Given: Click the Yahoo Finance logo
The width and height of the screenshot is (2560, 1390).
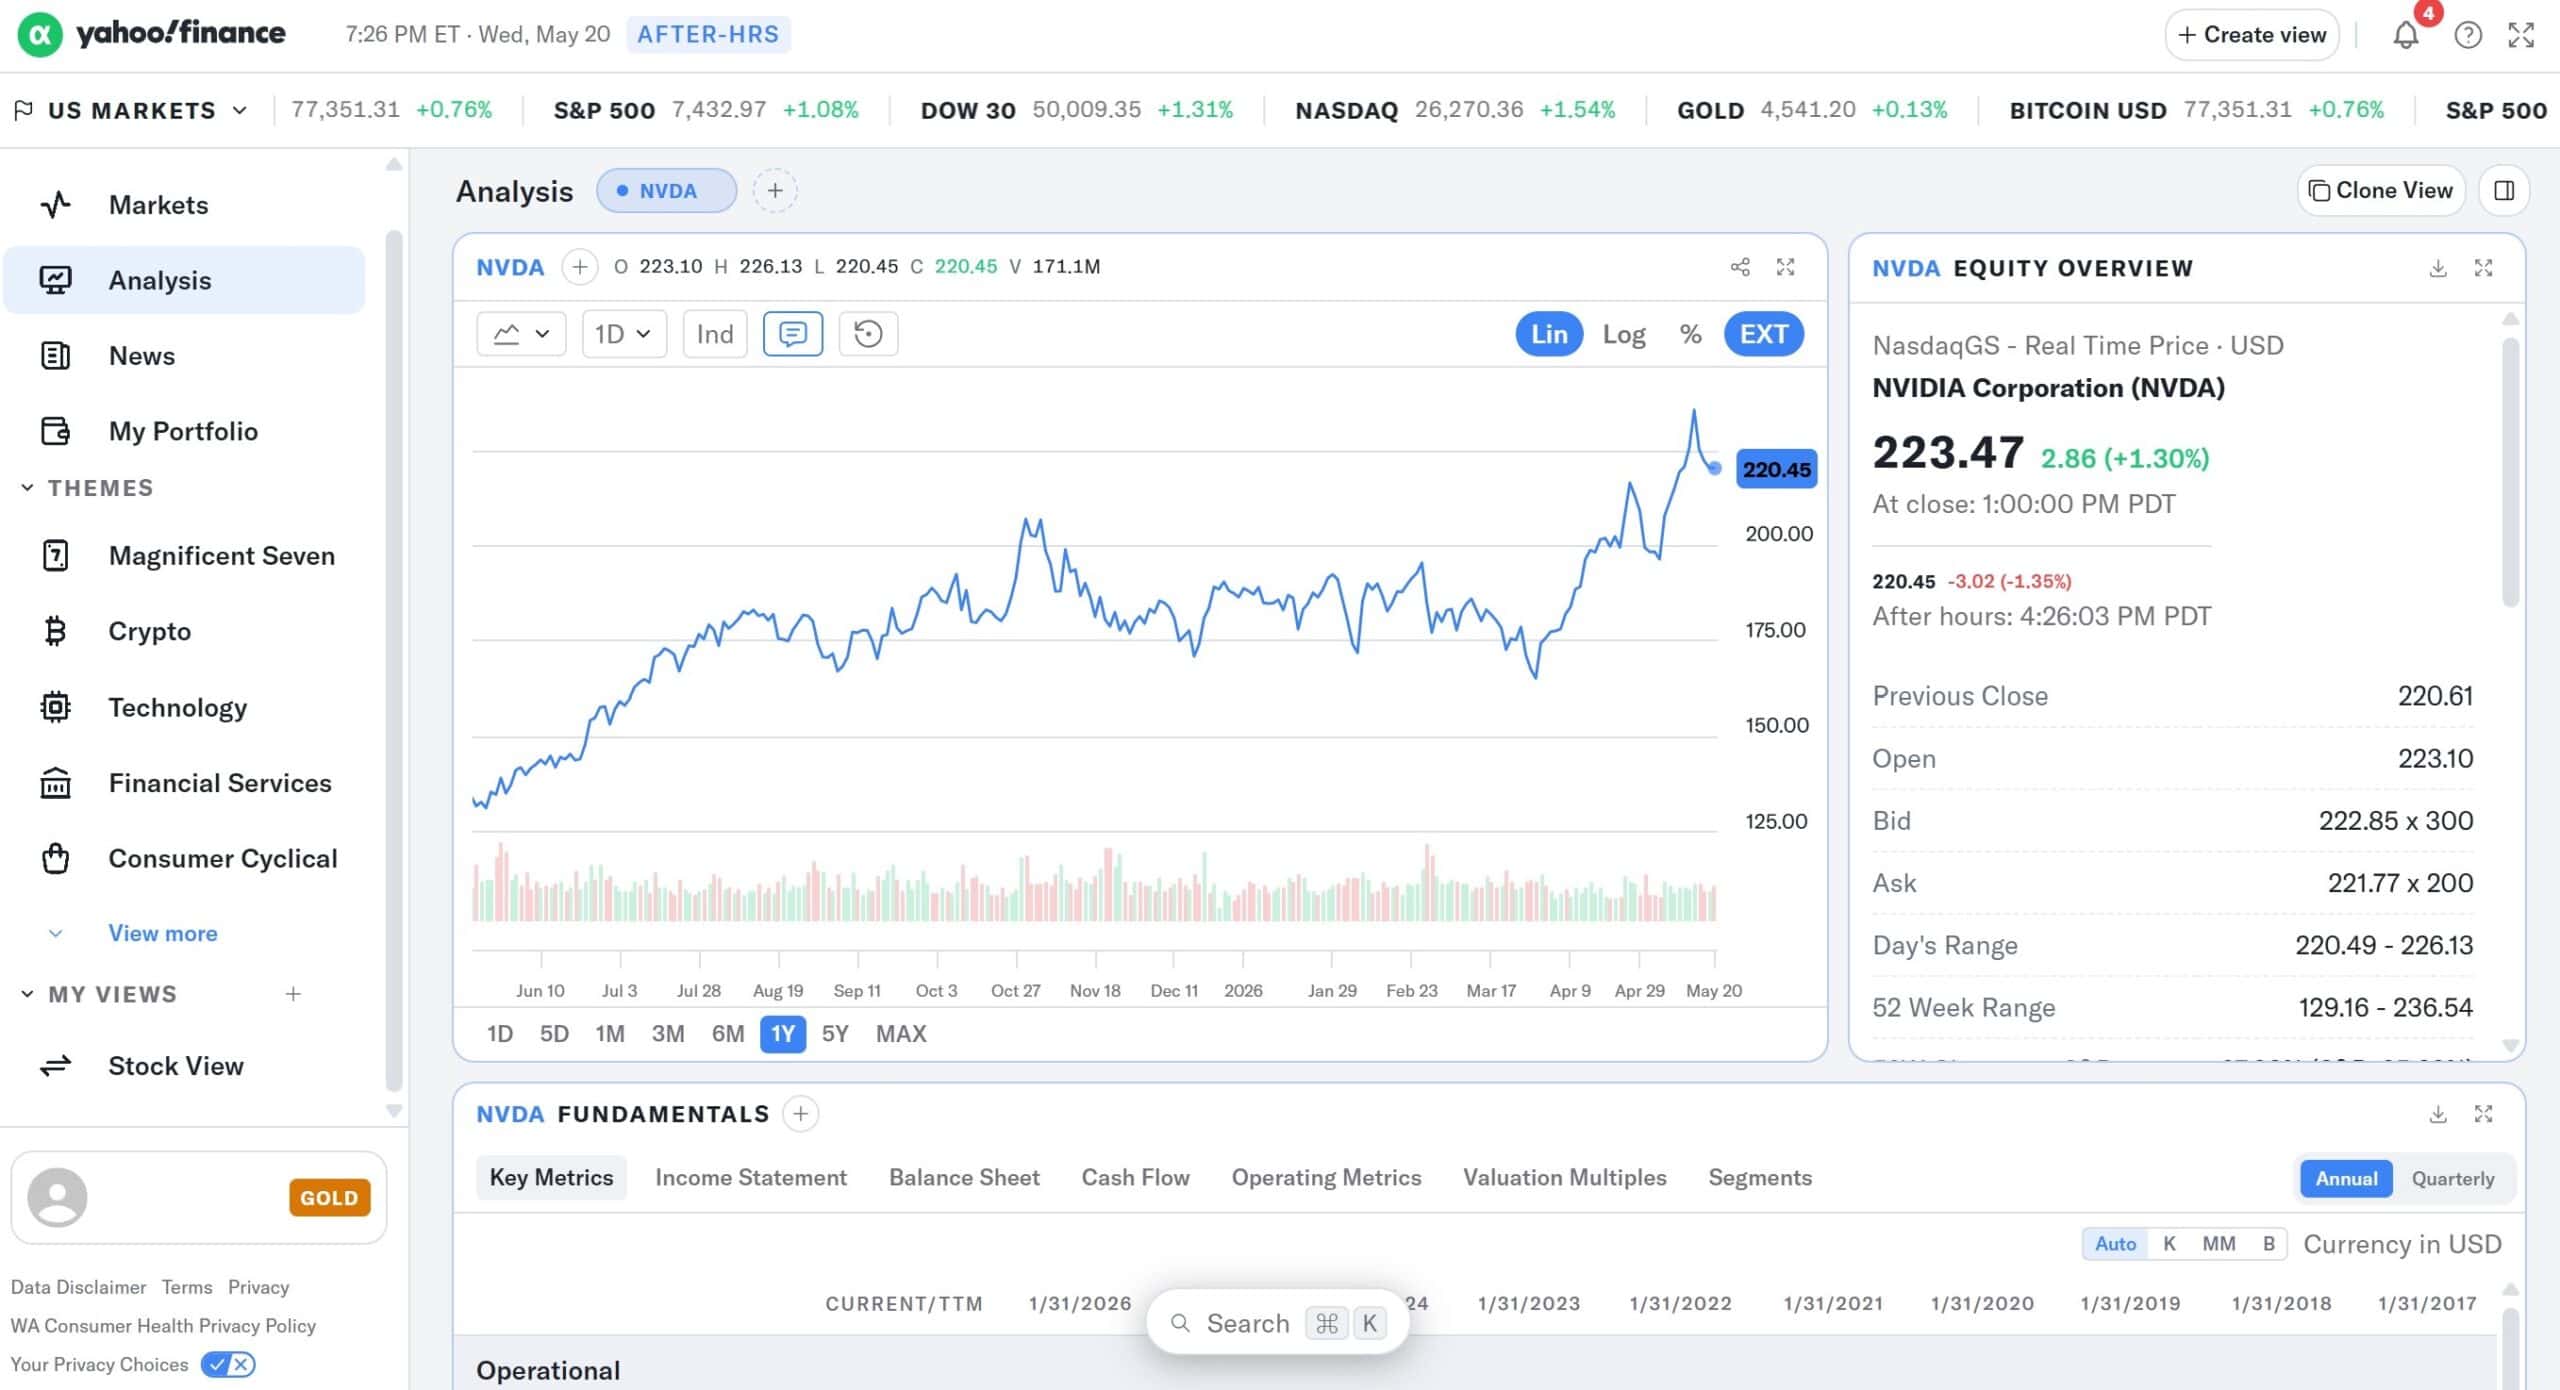Looking at the screenshot, I should pos(151,34).
